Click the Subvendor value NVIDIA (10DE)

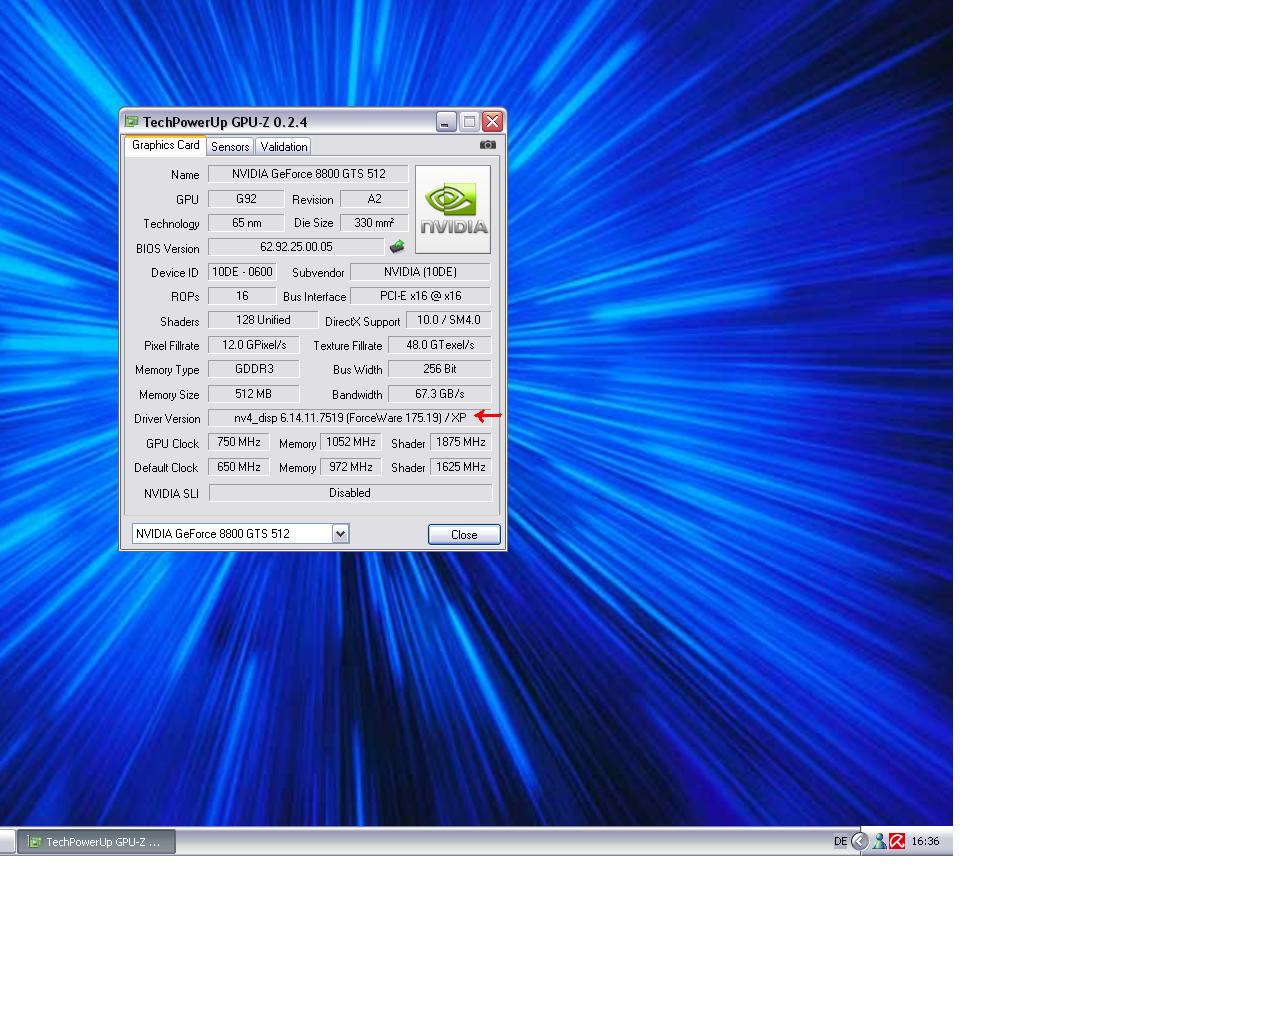pyautogui.click(x=420, y=272)
